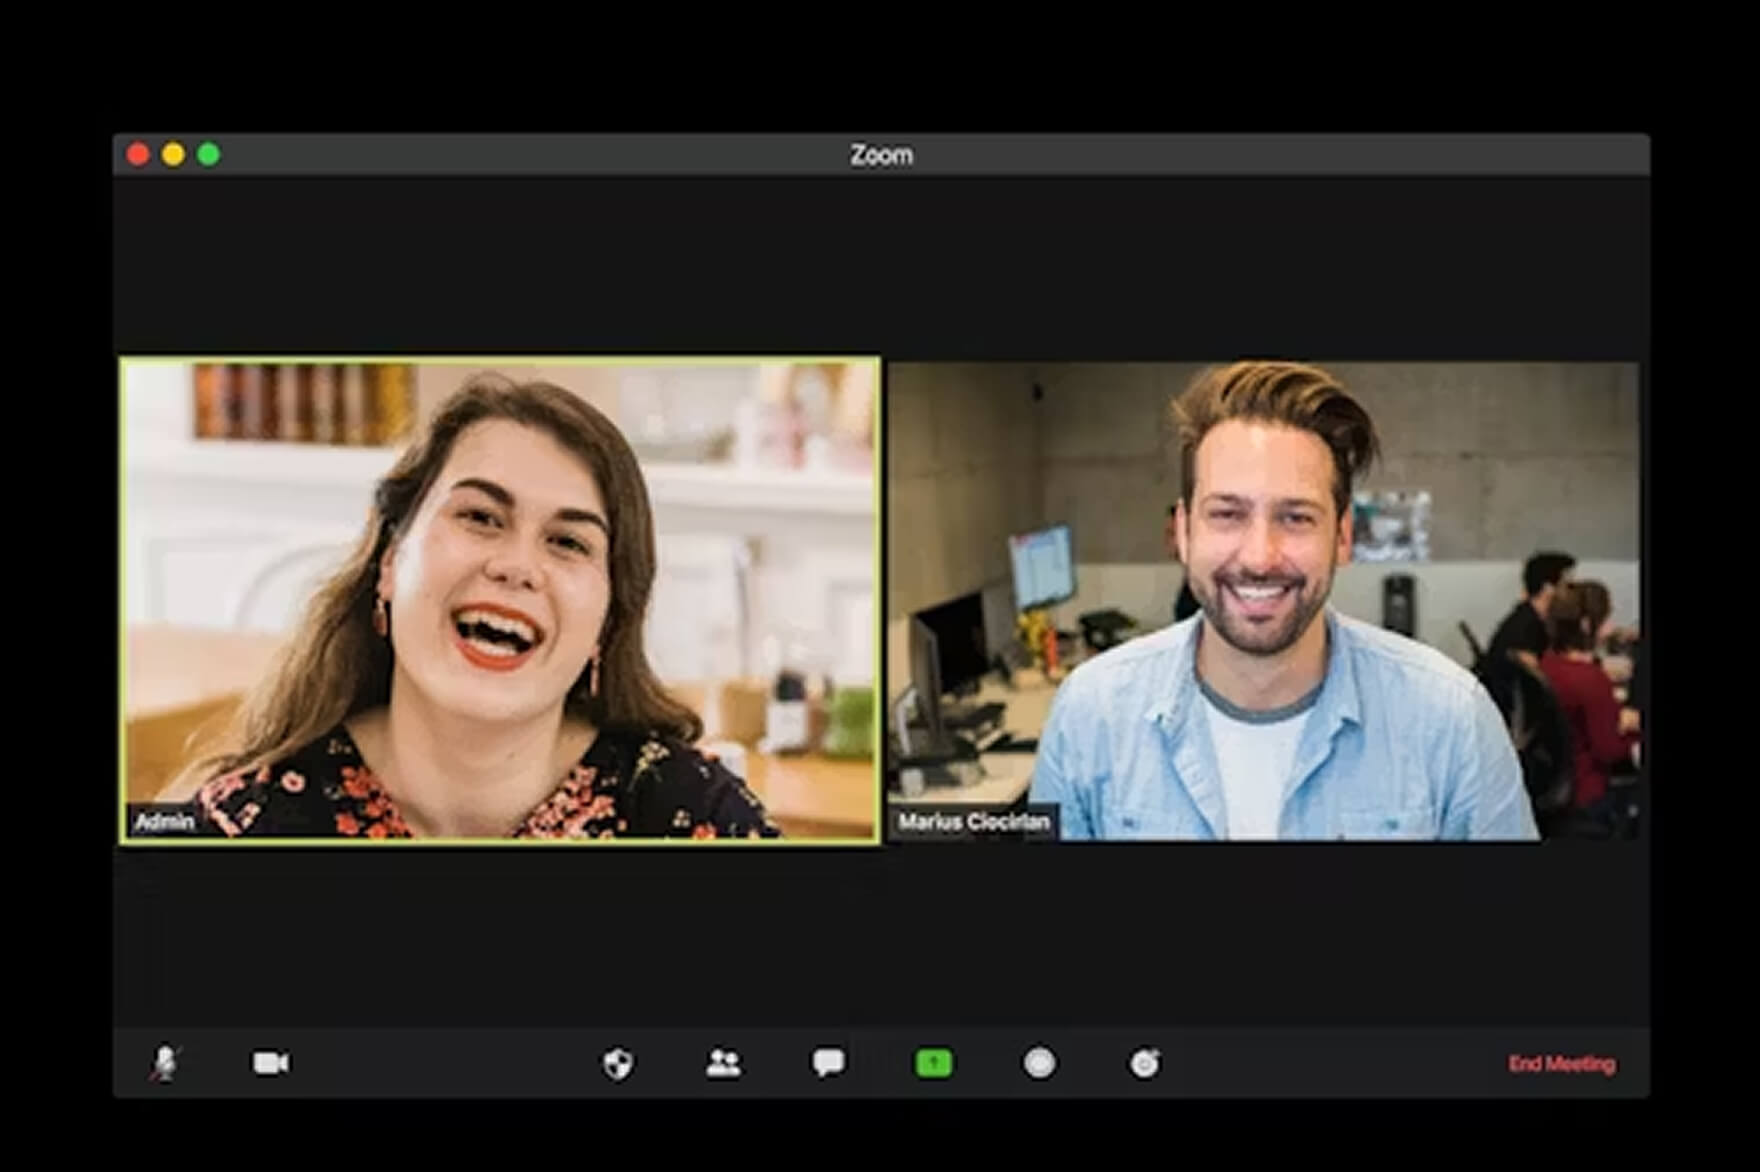The width and height of the screenshot is (1760, 1172).
Task: Click the green Share Screen button
Action: click(x=934, y=1063)
